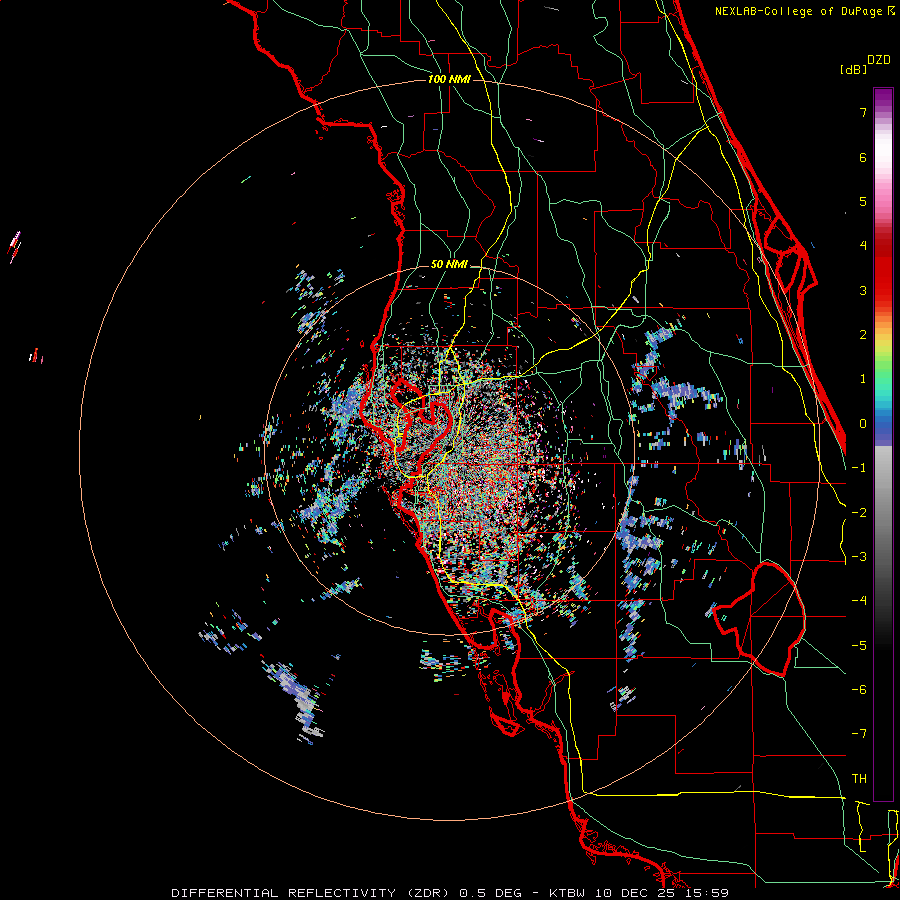
Task: Click the [dB] unit label
Action: click(854, 69)
